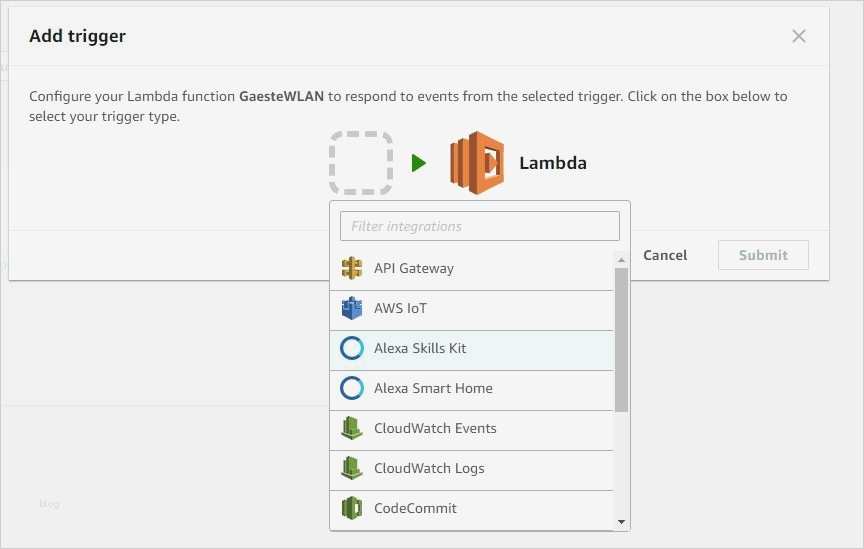Viewport: 864px width, 549px height.
Task: Close the Add trigger dialog
Action: (798, 36)
